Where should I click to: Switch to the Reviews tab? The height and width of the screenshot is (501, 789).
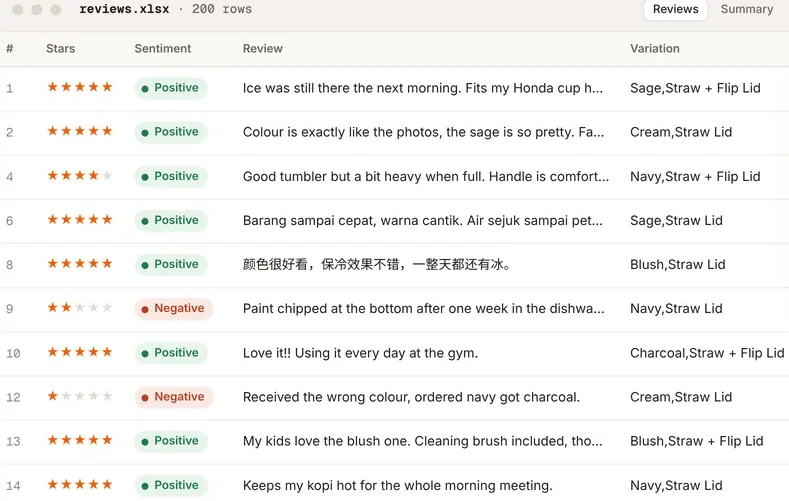675,9
